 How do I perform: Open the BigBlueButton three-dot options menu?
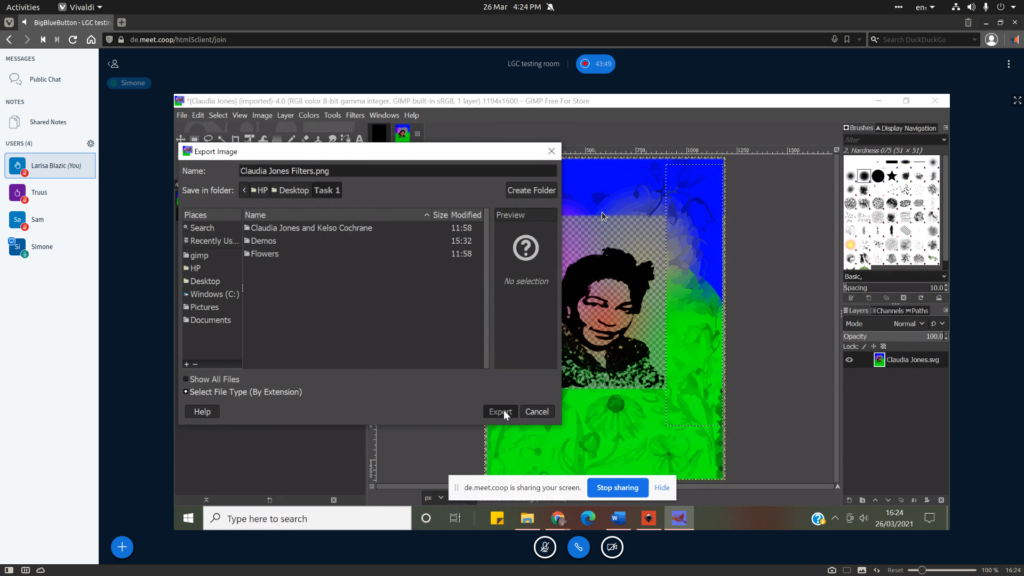pyautogui.click(x=1008, y=64)
